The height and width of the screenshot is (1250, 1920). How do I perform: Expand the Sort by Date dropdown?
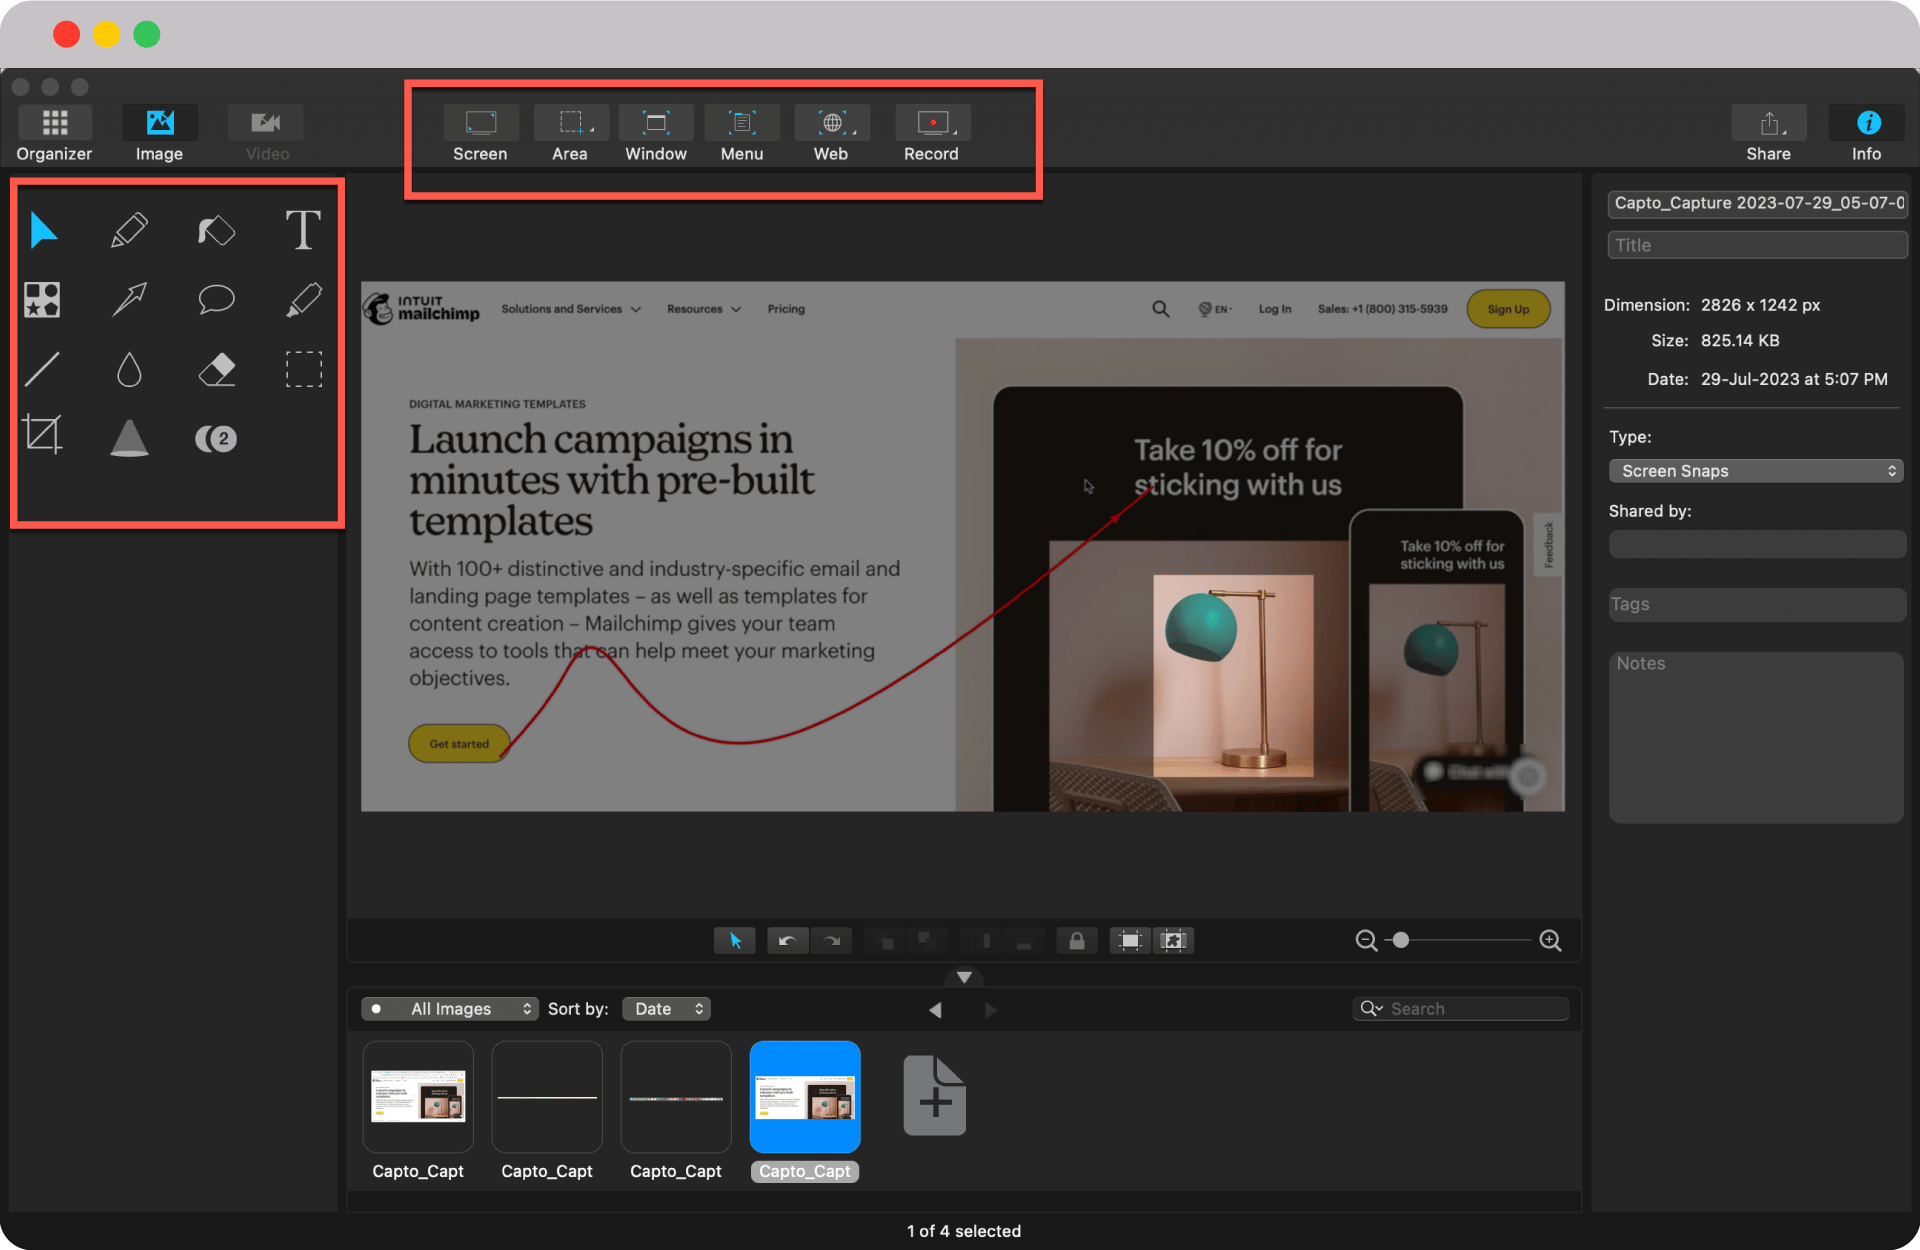point(667,1009)
